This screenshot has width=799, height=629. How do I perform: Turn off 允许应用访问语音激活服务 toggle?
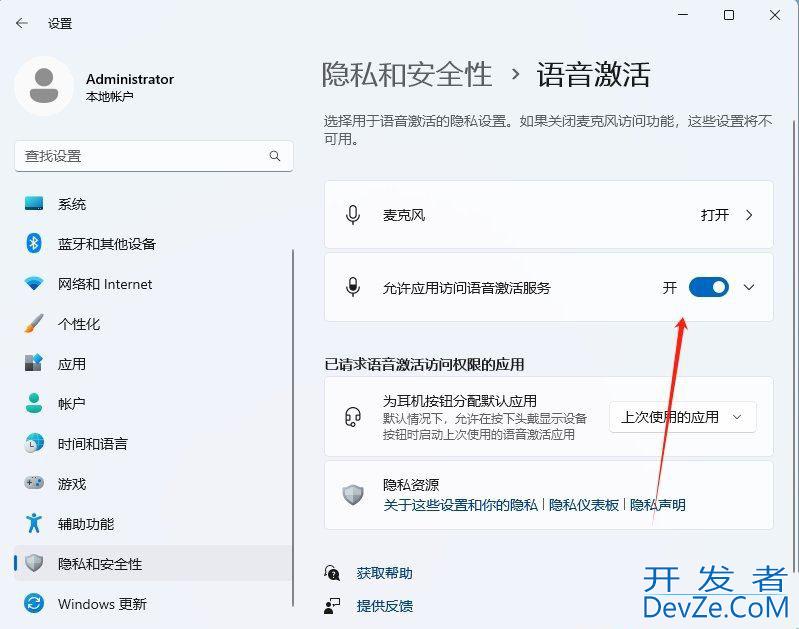click(708, 287)
